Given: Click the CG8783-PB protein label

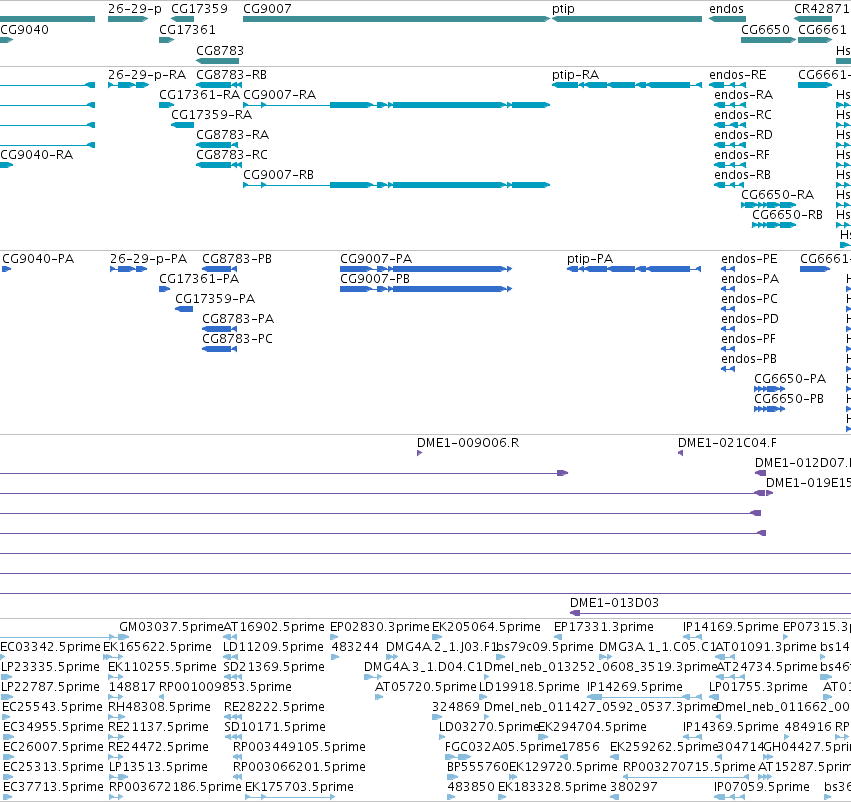Looking at the screenshot, I should click(237, 259).
